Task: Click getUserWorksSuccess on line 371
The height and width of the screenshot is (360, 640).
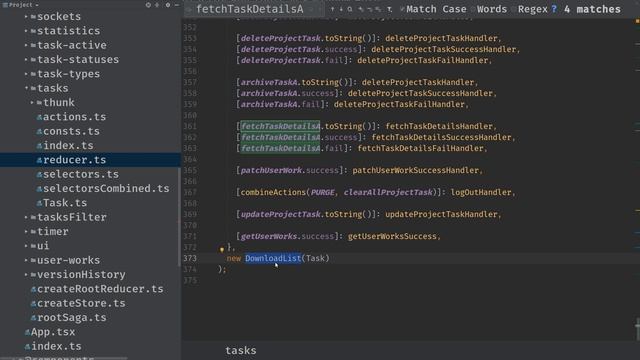Action: tap(392, 236)
